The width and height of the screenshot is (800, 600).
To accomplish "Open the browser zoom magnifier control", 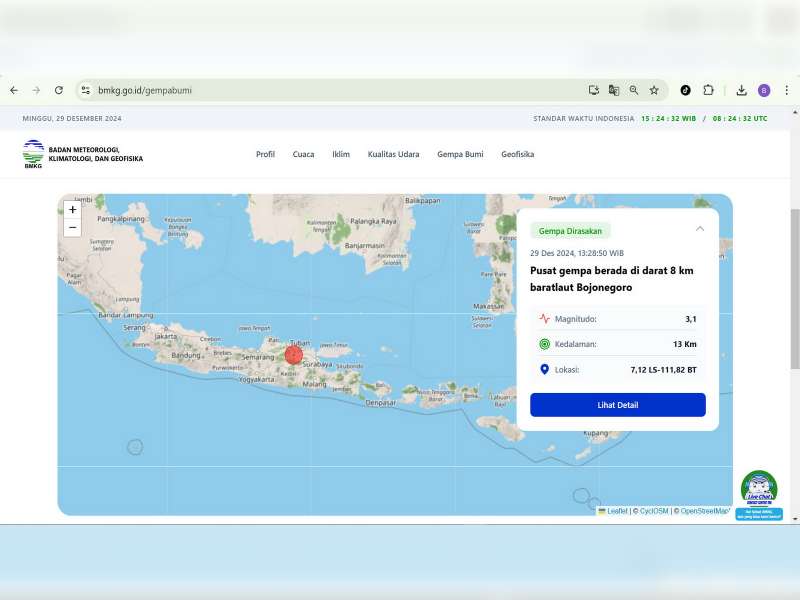I will tap(634, 89).
